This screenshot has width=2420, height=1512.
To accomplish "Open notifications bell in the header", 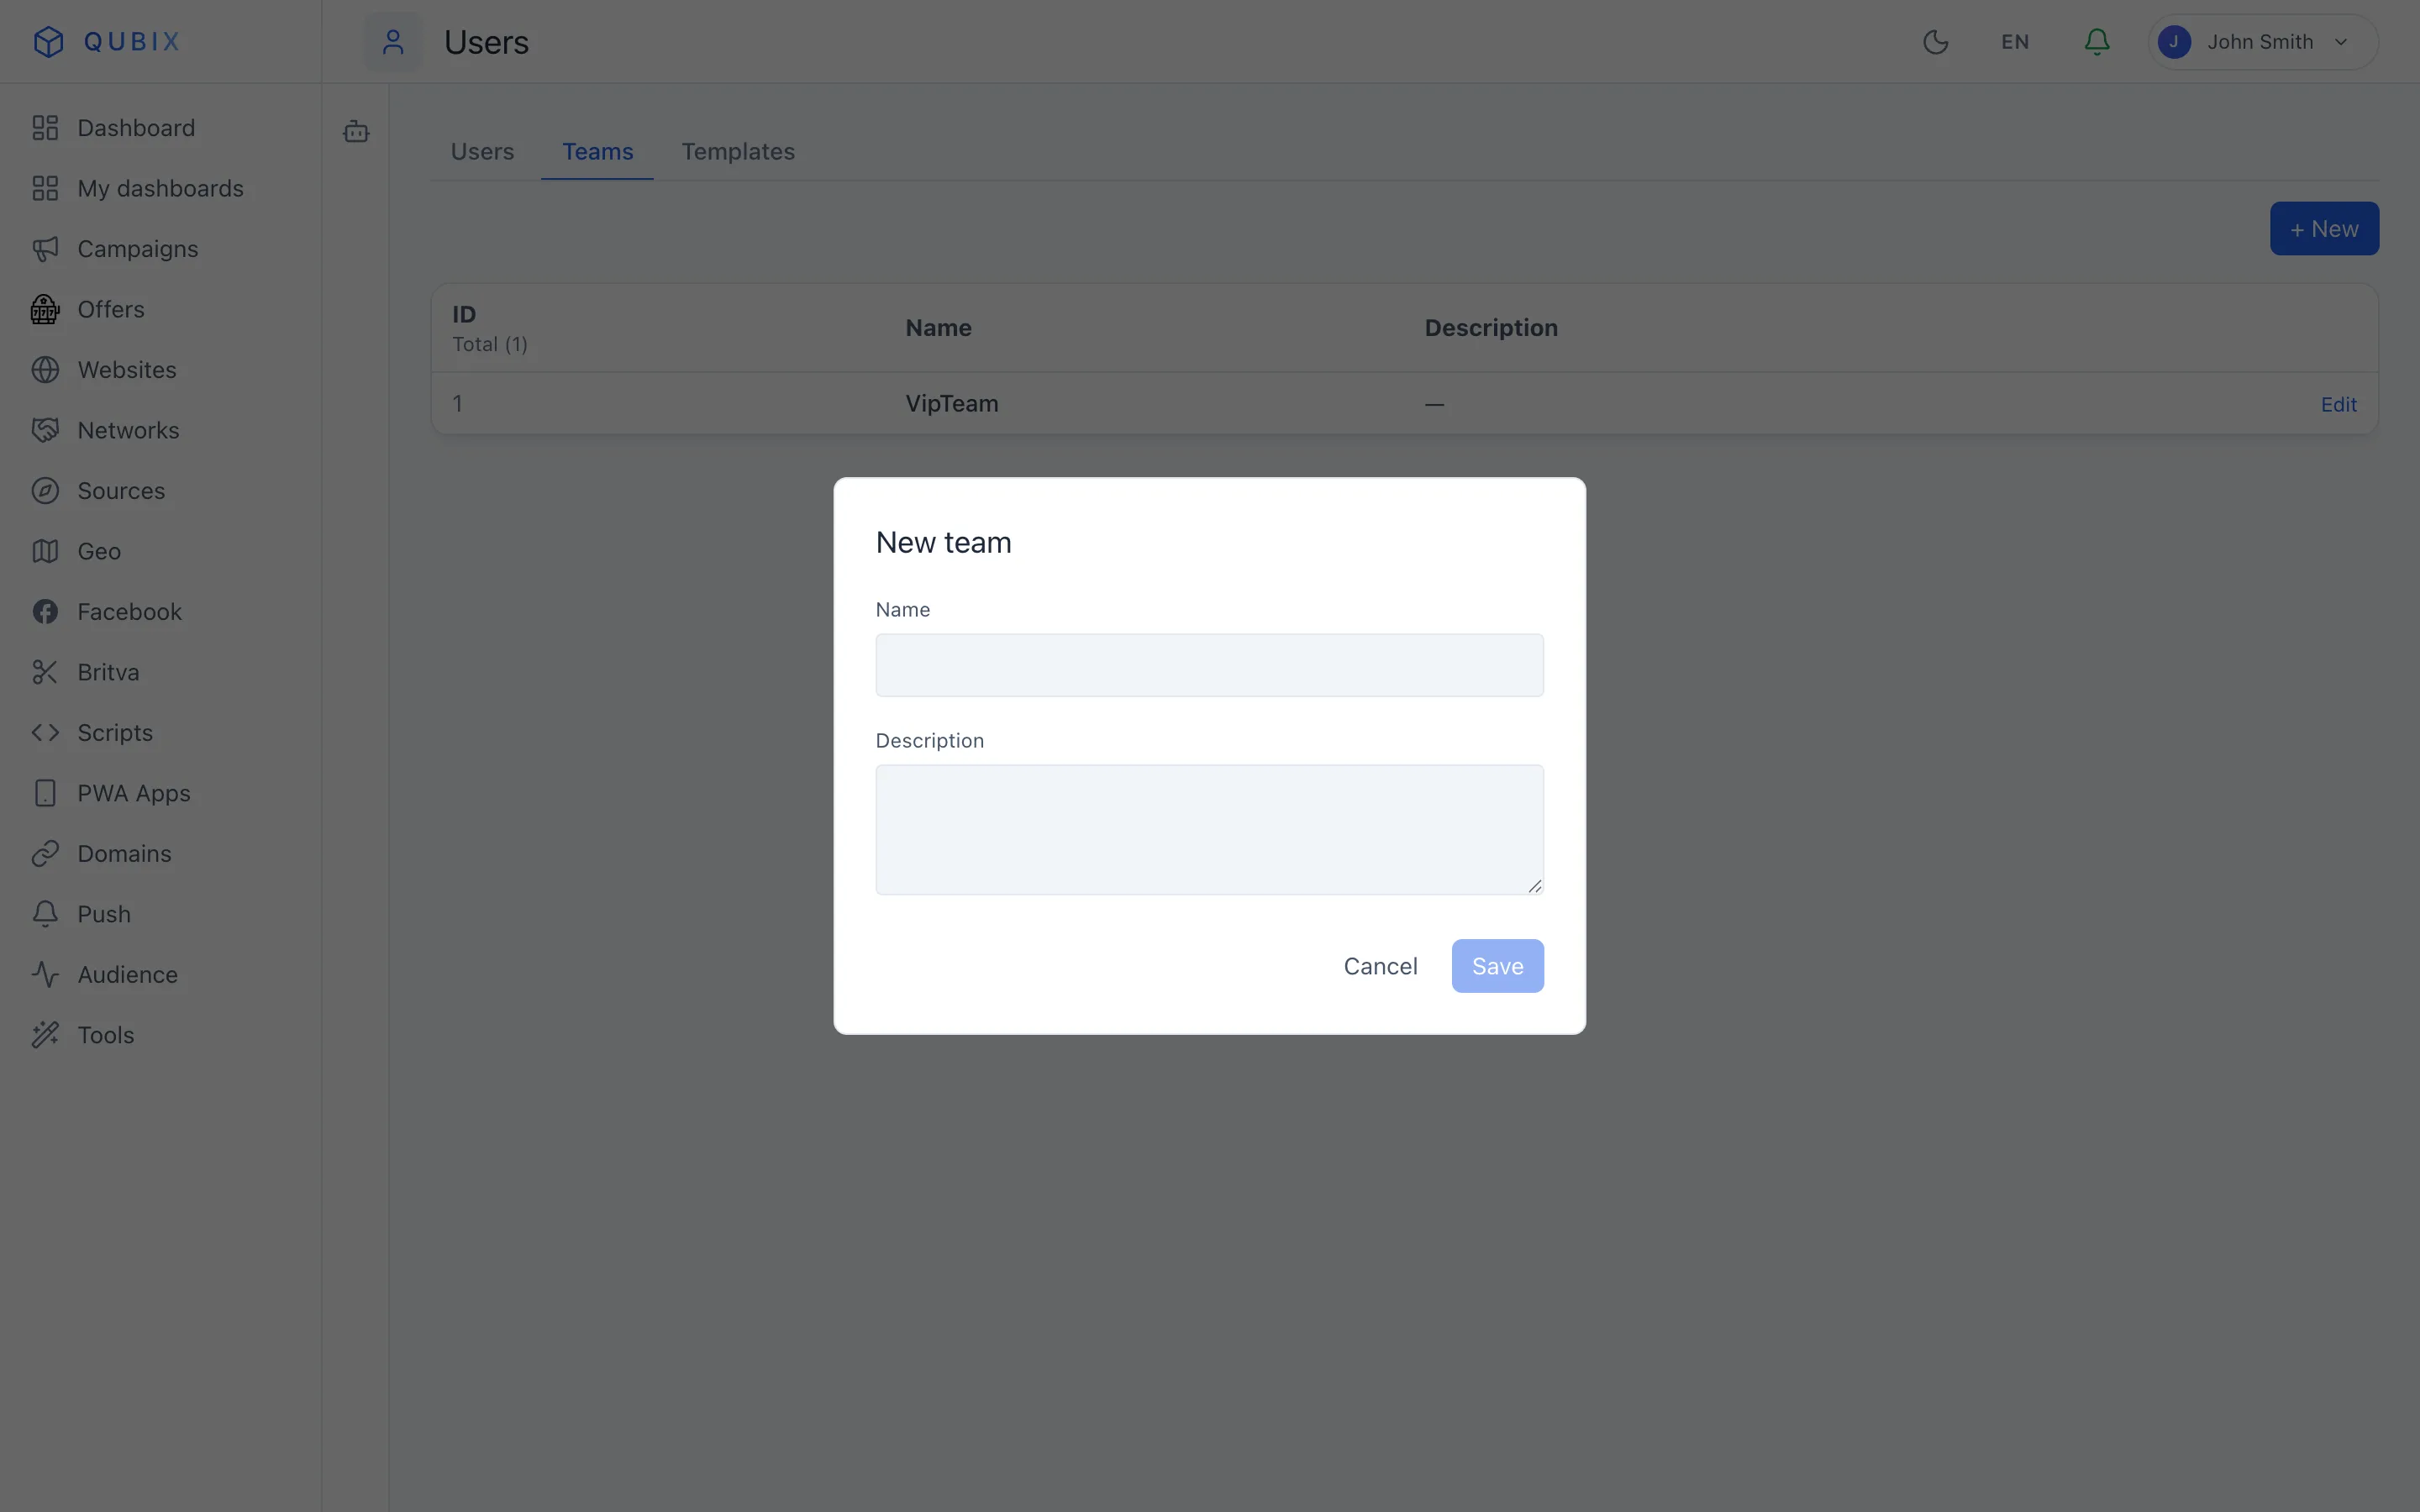I will click(2097, 42).
